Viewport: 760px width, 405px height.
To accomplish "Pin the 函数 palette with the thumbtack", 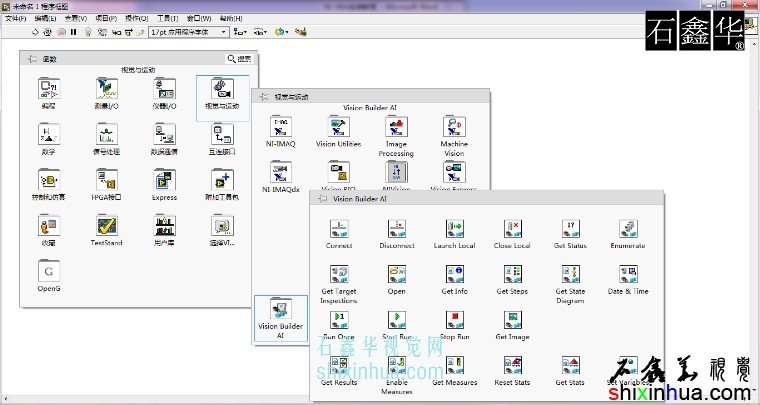I will [x=32, y=59].
